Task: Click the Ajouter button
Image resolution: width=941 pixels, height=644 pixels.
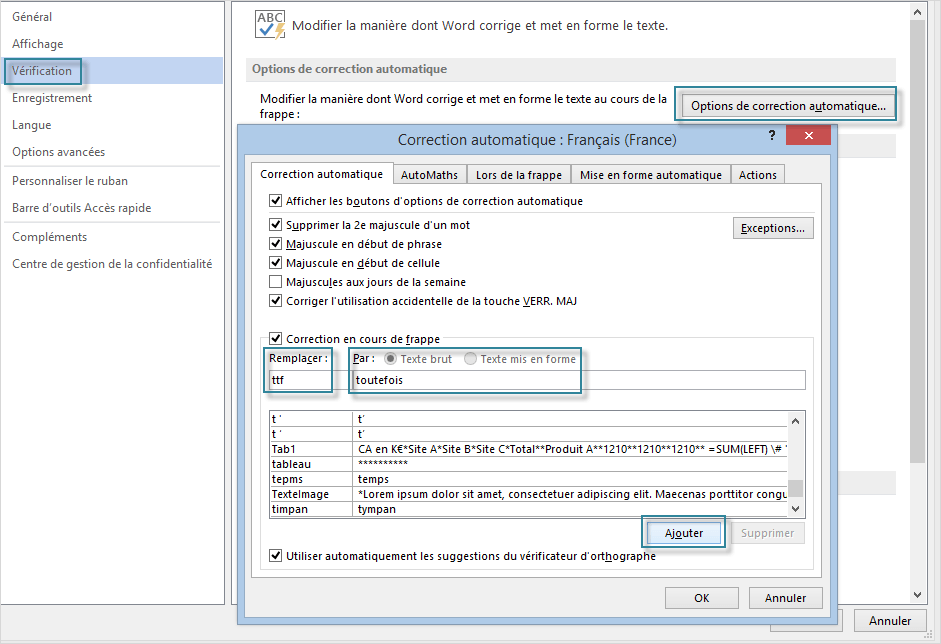Action: (x=685, y=533)
